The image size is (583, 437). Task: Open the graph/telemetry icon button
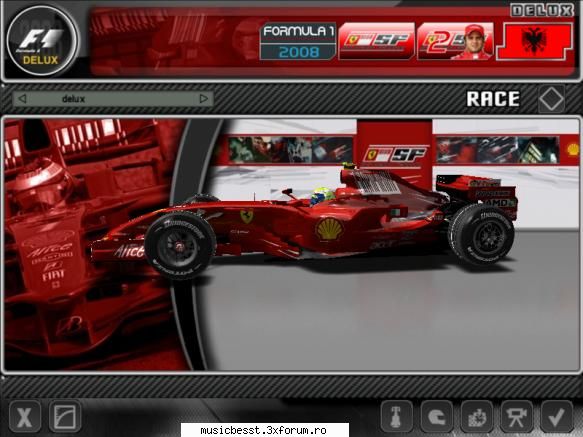(65, 417)
